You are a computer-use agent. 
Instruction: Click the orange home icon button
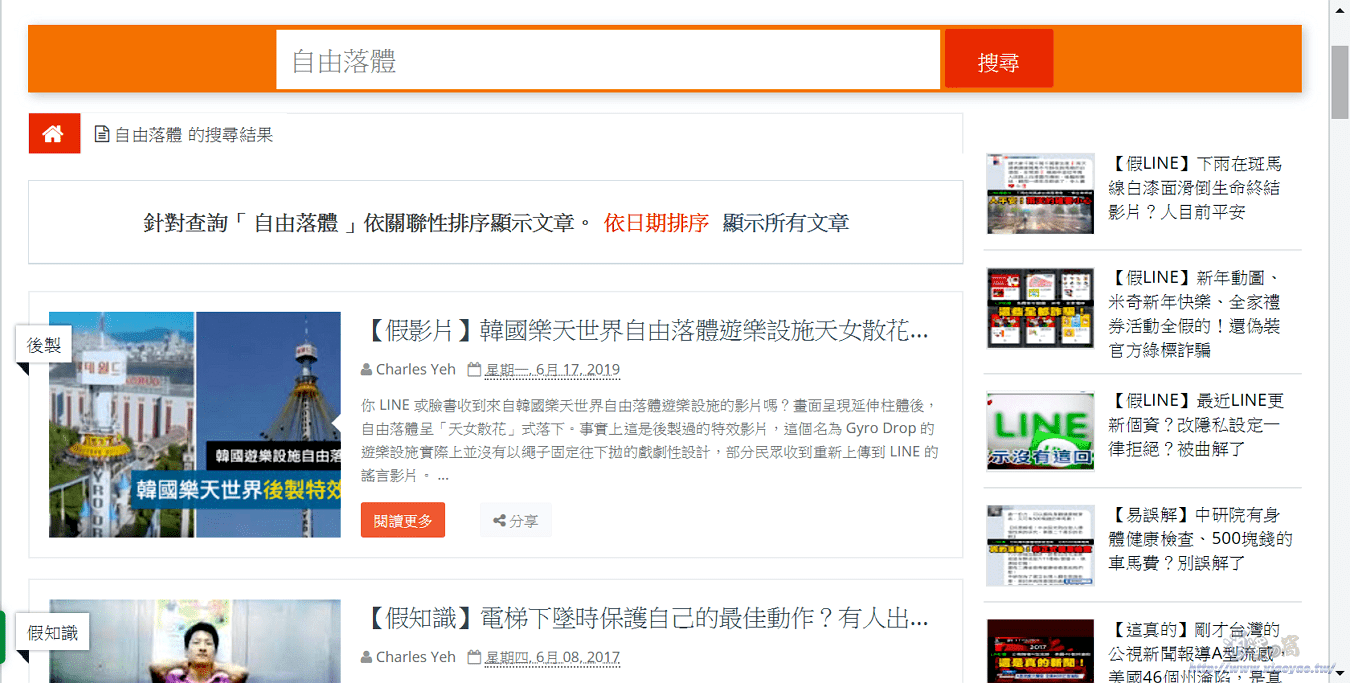tap(54, 134)
